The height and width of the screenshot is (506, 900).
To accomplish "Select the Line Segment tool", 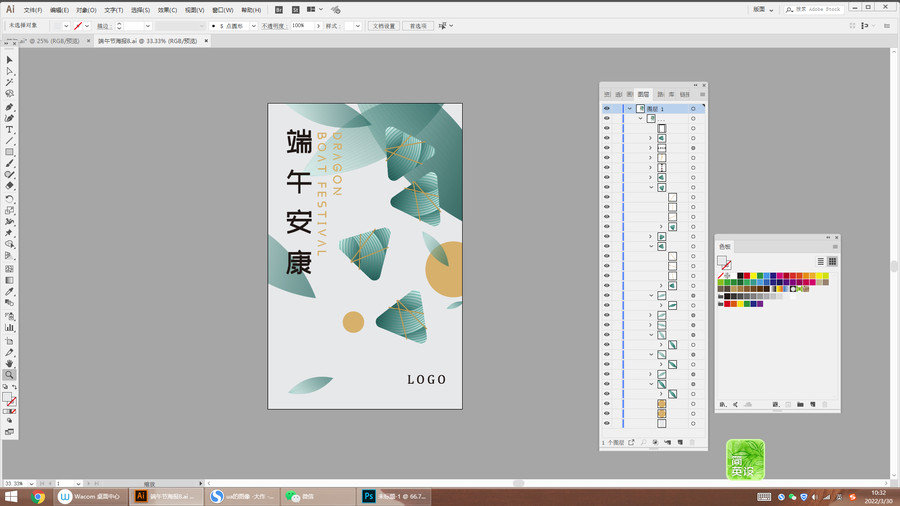I will tap(9, 141).
